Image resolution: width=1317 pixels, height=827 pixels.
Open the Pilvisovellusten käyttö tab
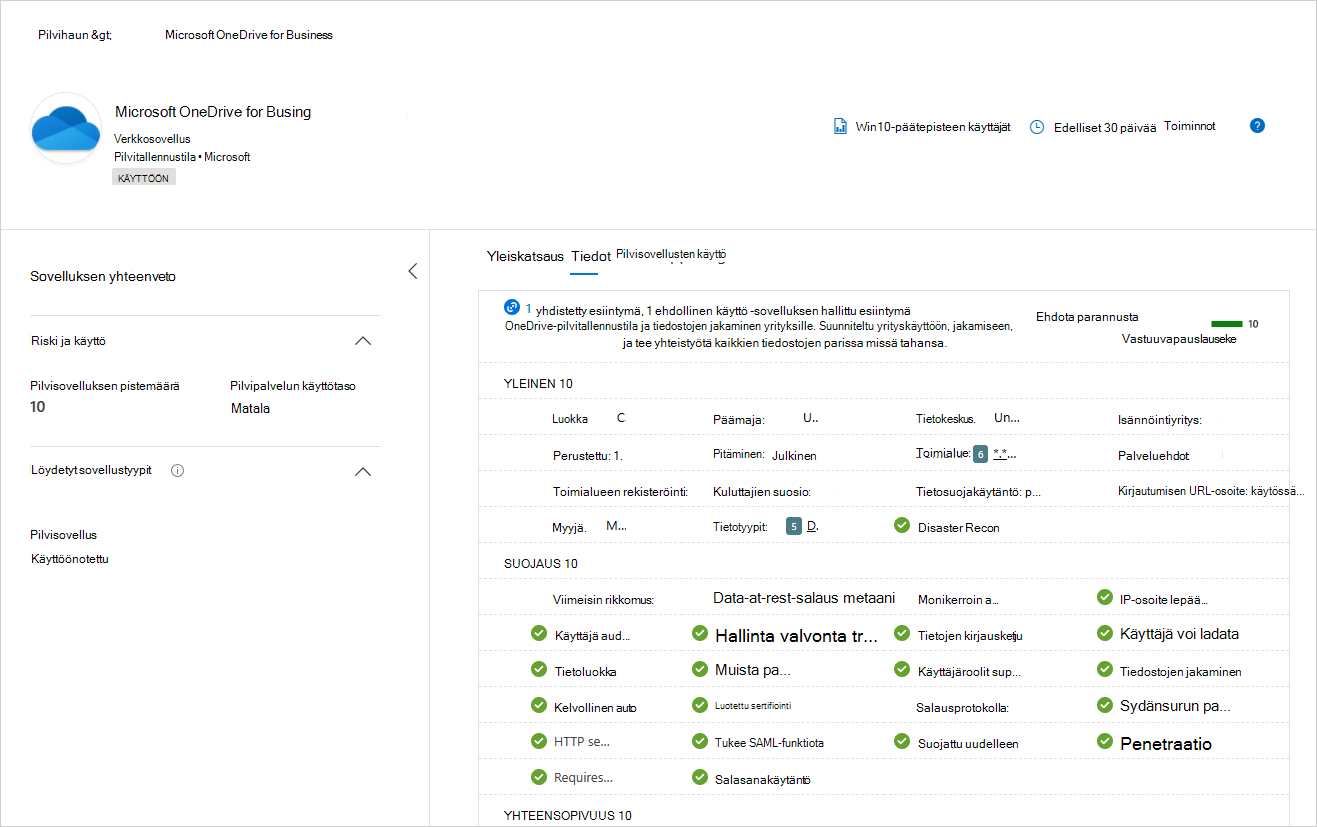coord(671,255)
